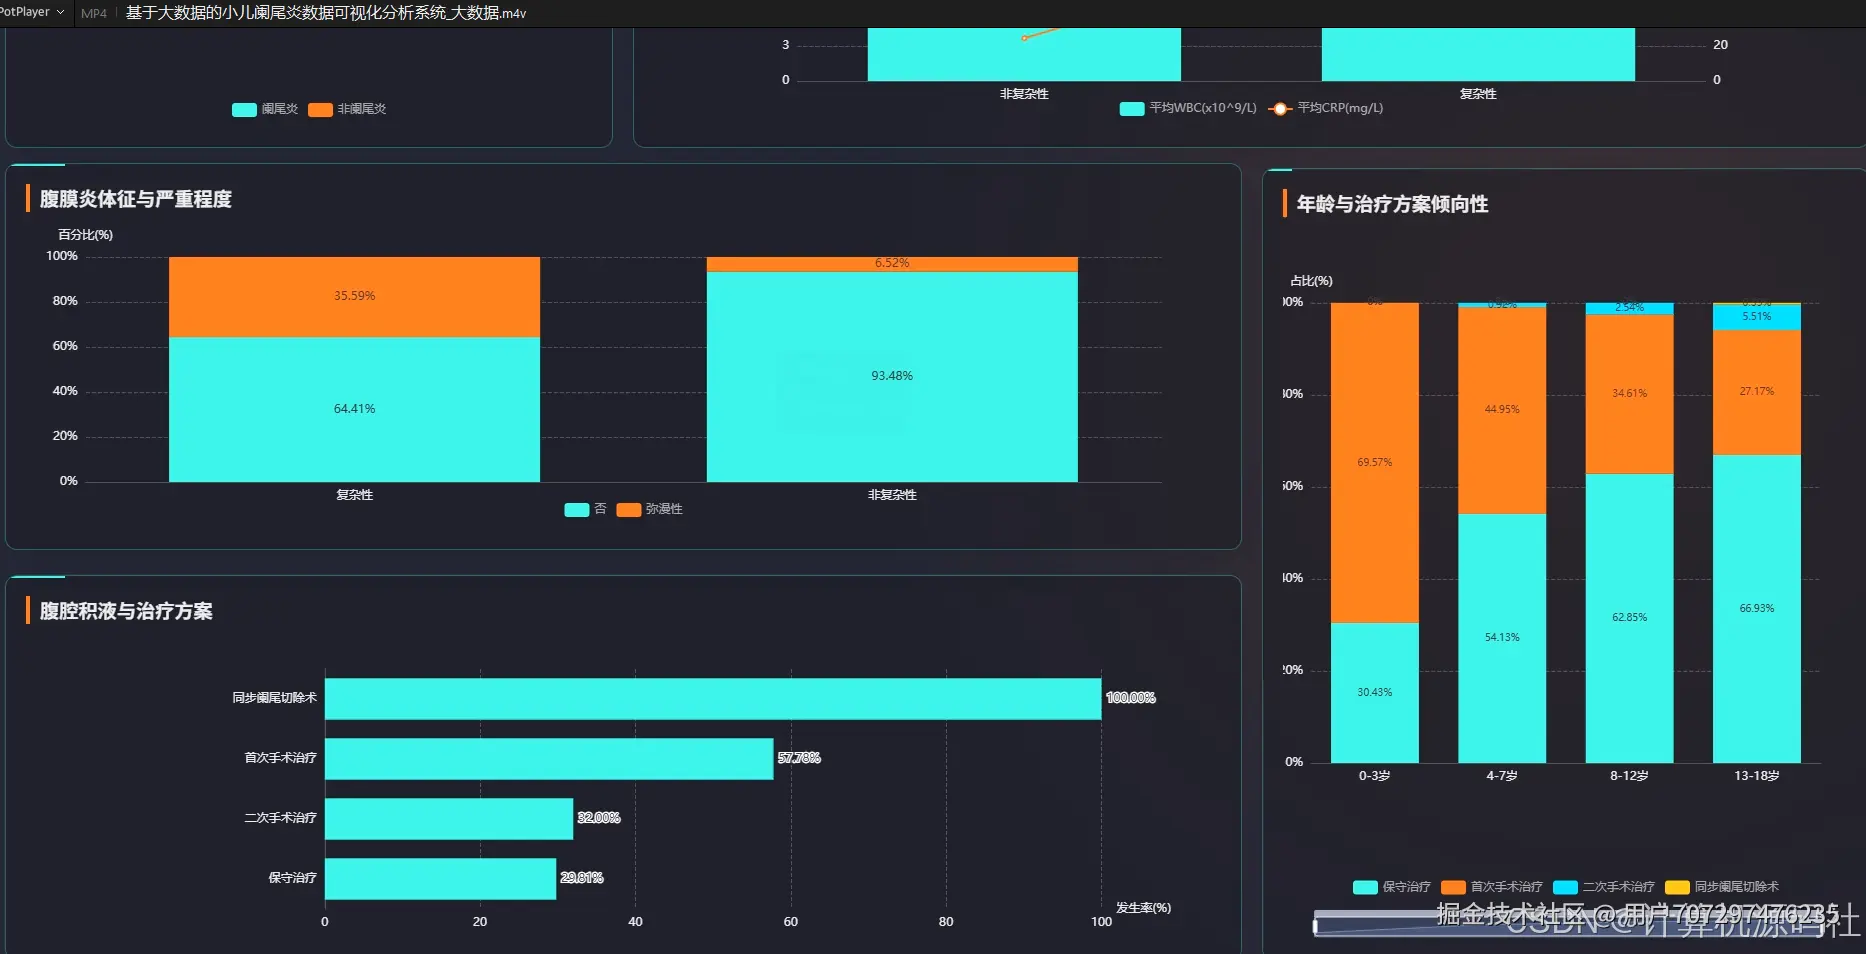This screenshot has width=1866, height=954.
Task: Select the 首次手术治疗 57.78% bar
Action: click(x=549, y=758)
